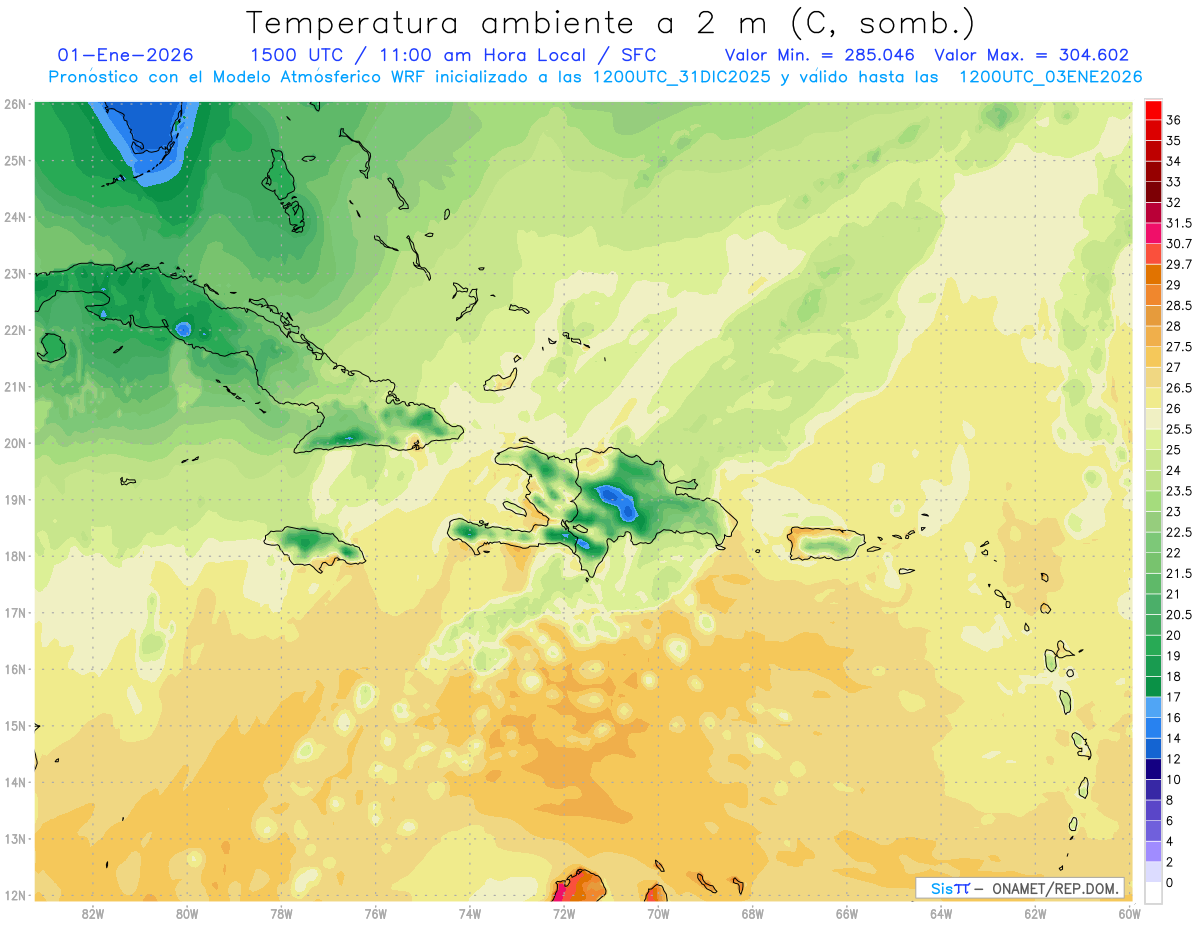Click the '23N' latitude axis label

pos(15,273)
